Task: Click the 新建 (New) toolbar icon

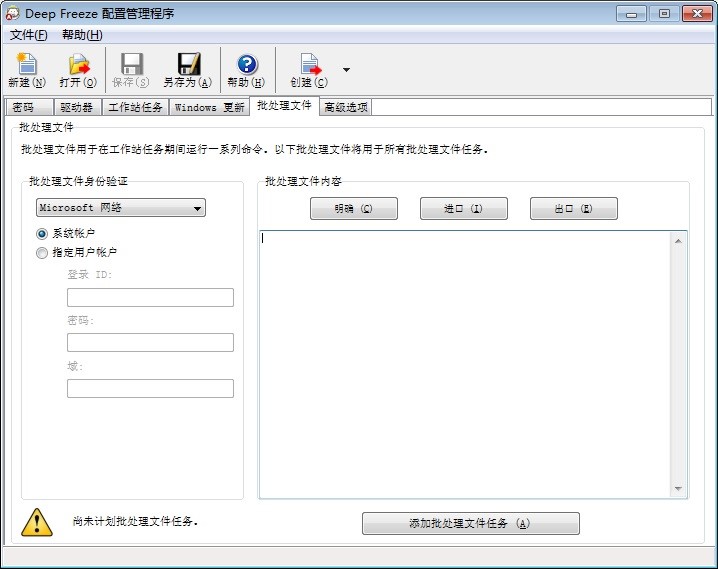Action: (27, 65)
